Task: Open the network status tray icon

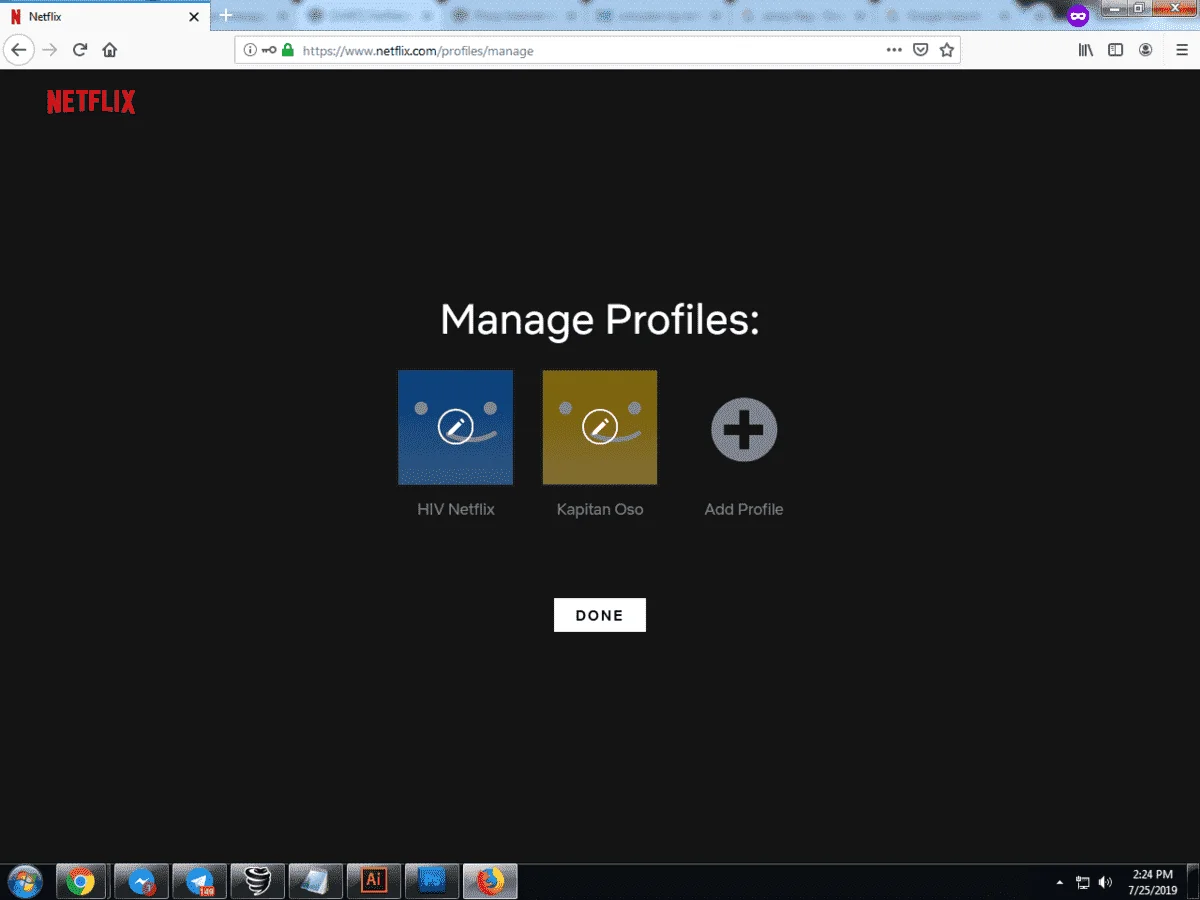Action: (1083, 882)
